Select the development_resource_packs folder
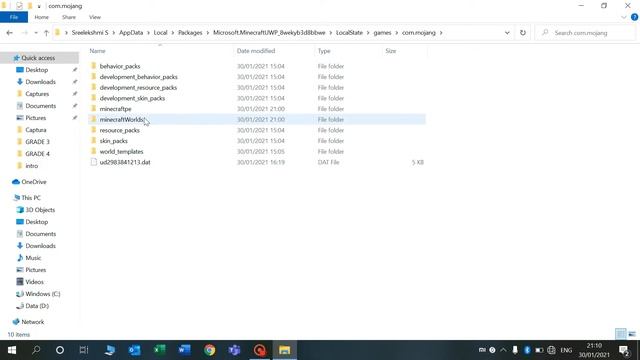 tap(138, 87)
